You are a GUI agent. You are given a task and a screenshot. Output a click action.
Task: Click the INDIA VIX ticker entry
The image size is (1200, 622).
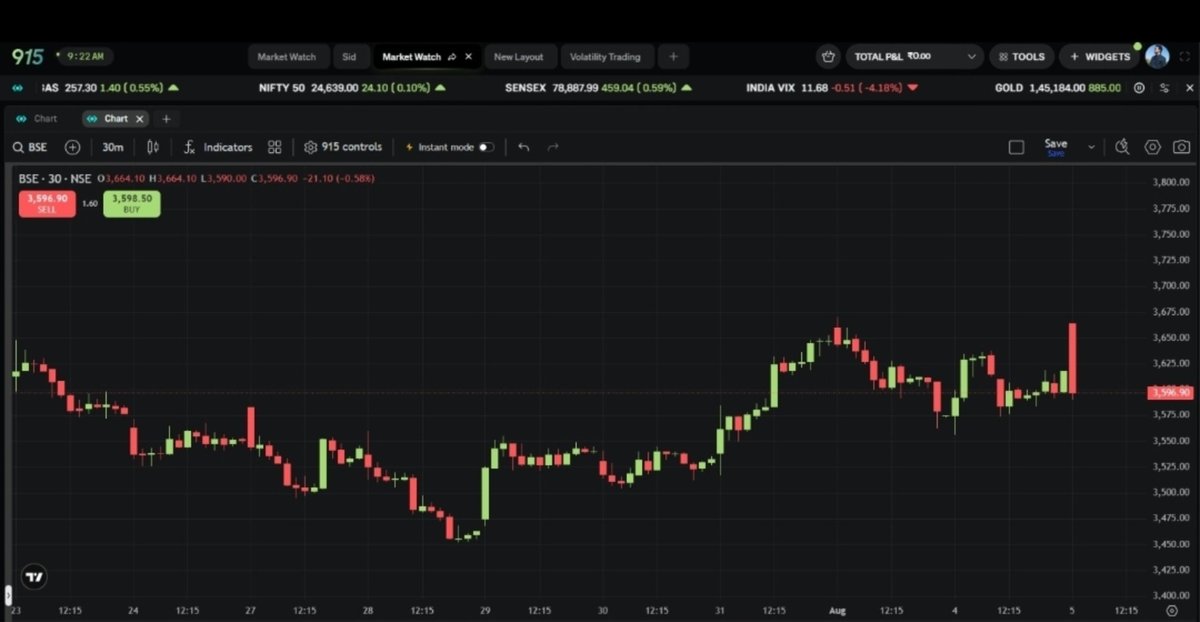click(x=832, y=88)
